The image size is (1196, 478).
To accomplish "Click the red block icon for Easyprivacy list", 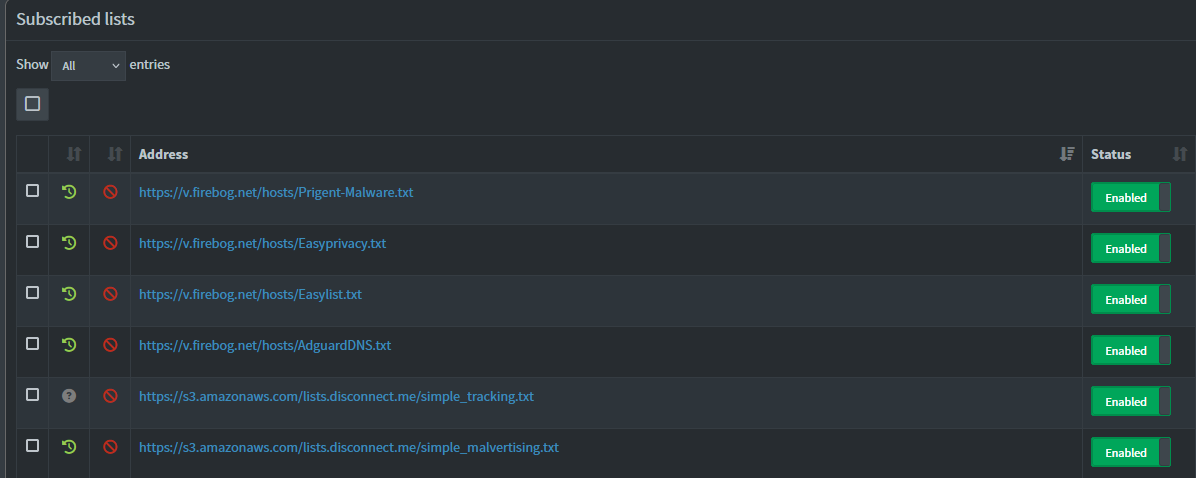I will 110,242.
